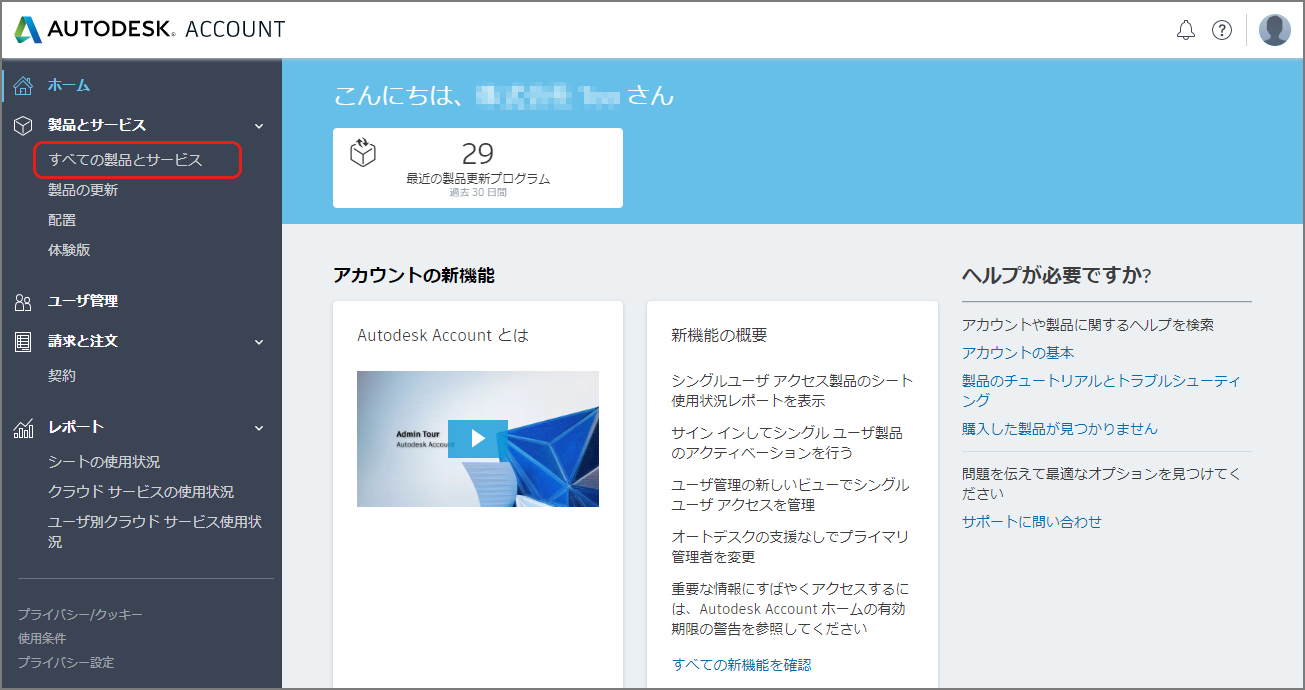Open the help question mark icon

tap(1222, 30)
